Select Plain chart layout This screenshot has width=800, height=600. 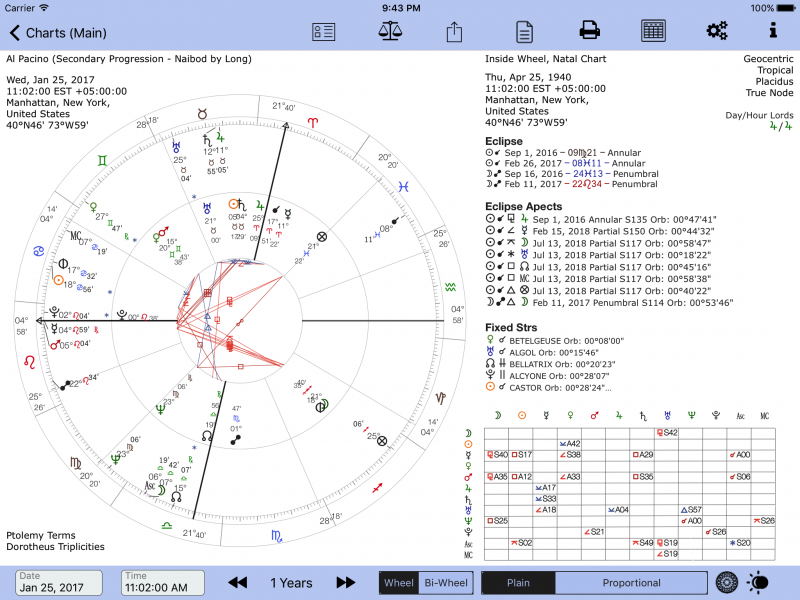click(x=518, y=582)
